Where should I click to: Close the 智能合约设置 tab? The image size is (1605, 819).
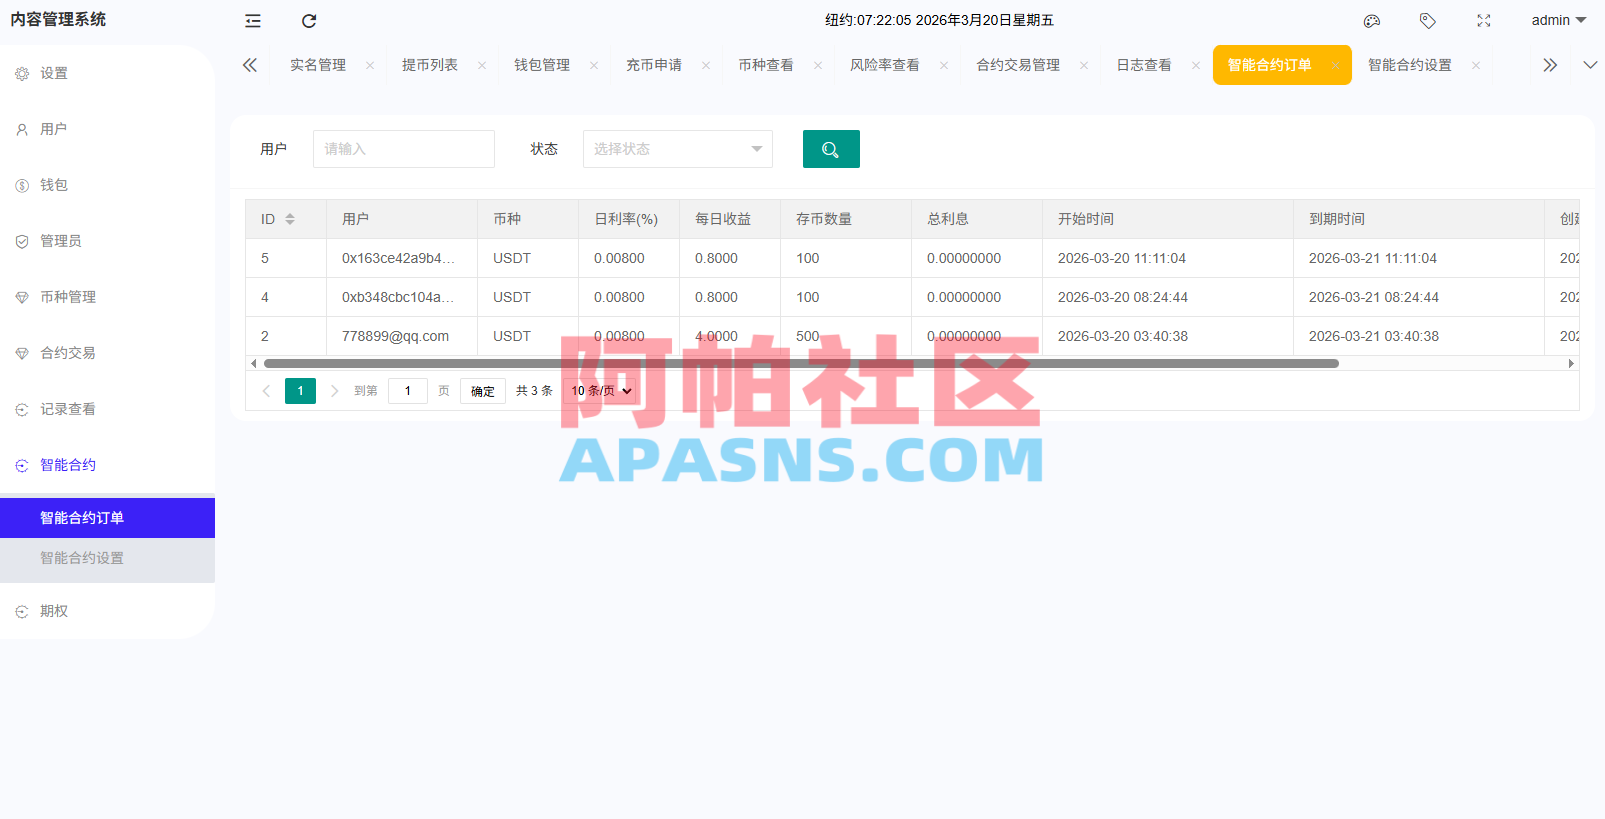click(x=1476, y=65)
